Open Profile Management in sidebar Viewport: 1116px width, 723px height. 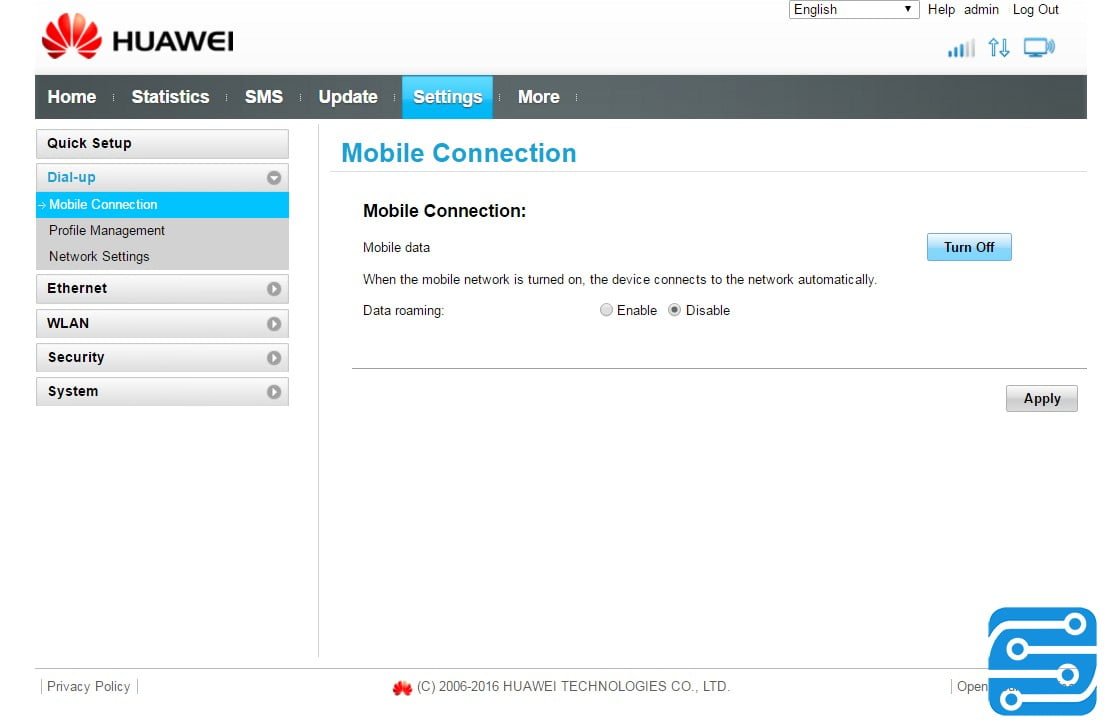click(107, 231)
